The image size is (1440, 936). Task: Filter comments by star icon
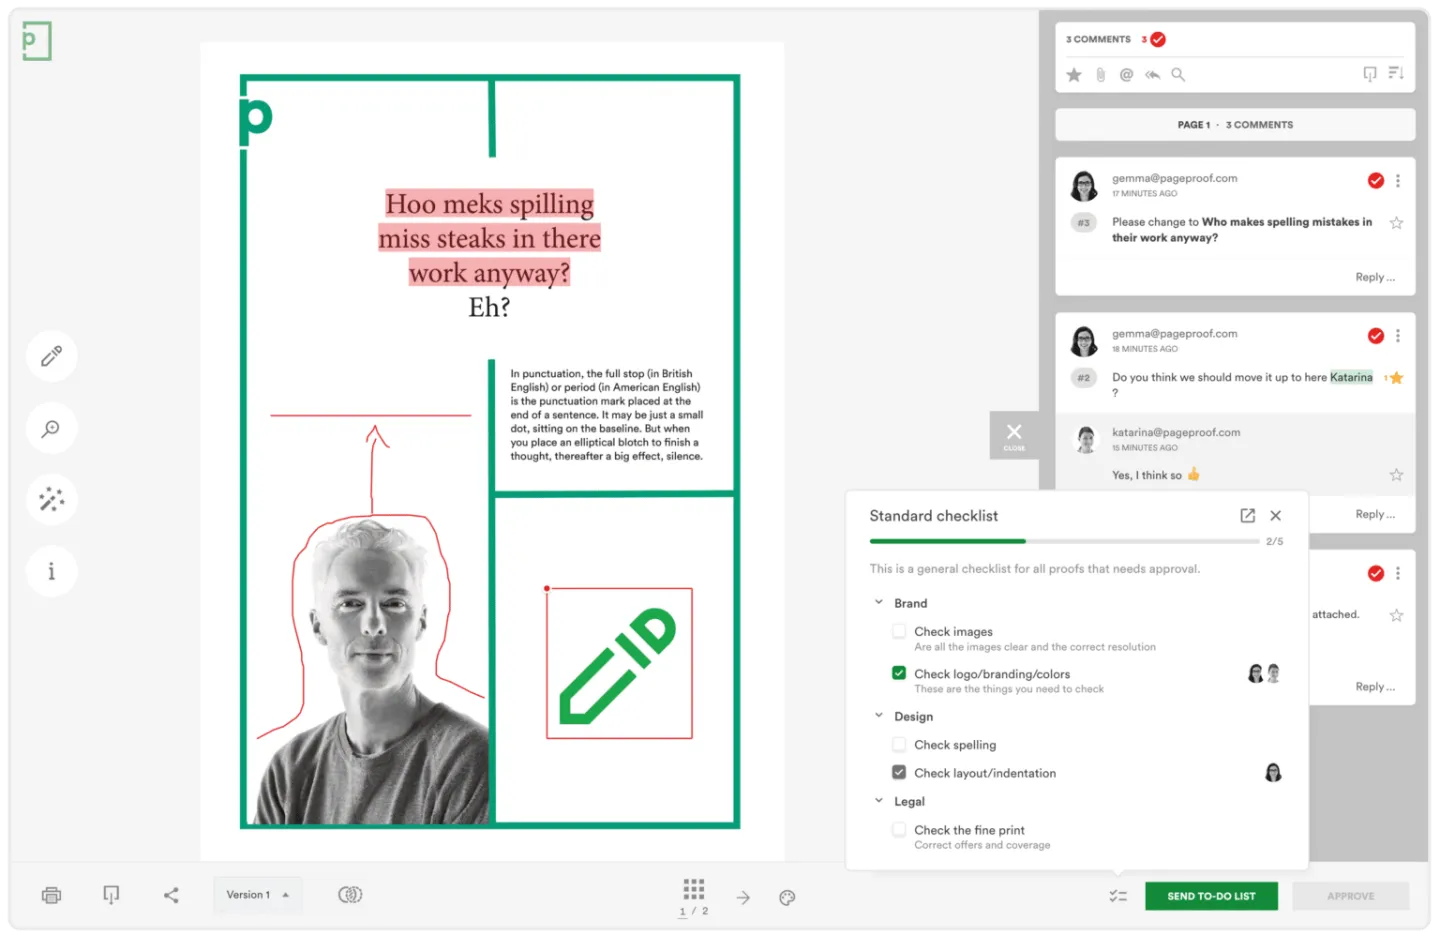[1074, 75]
